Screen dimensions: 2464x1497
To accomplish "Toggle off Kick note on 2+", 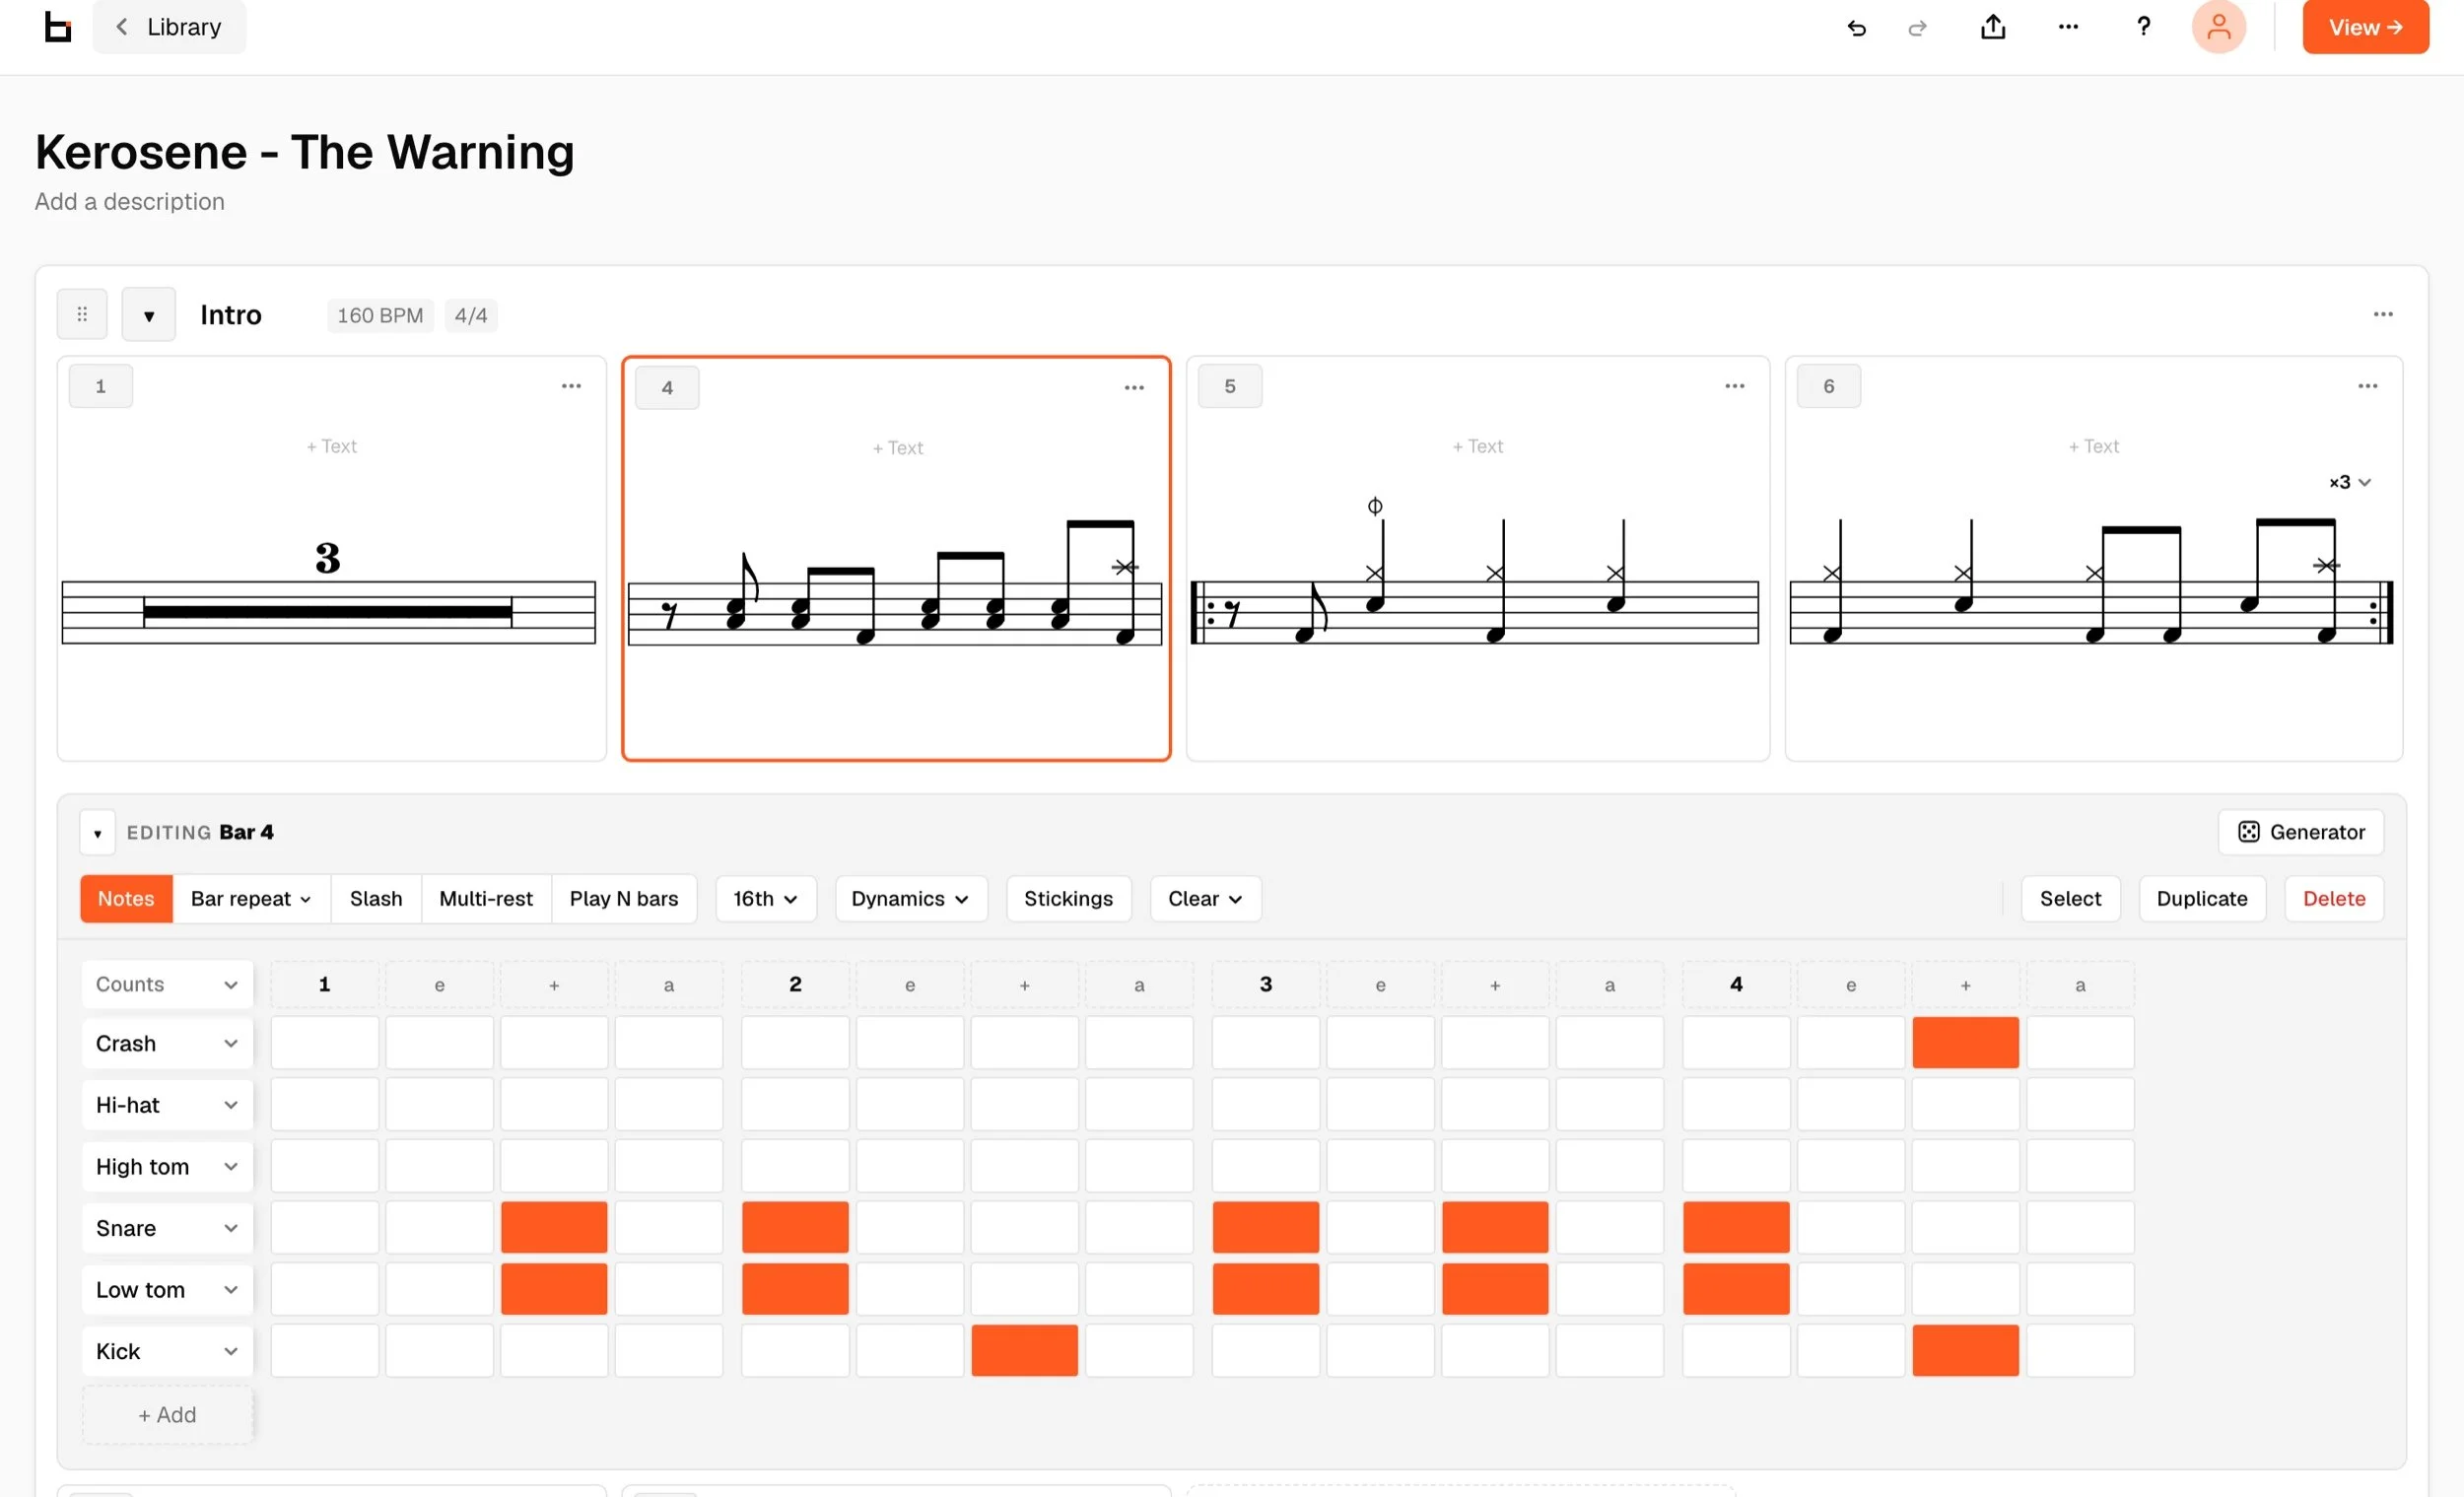I will click(x=1024, y=1351).
